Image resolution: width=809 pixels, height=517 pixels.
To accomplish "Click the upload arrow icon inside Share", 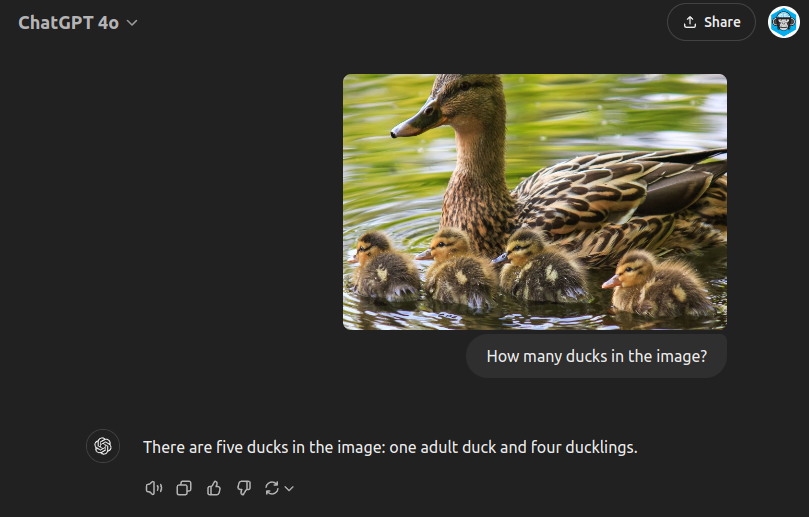I will [x=689, y=22].
